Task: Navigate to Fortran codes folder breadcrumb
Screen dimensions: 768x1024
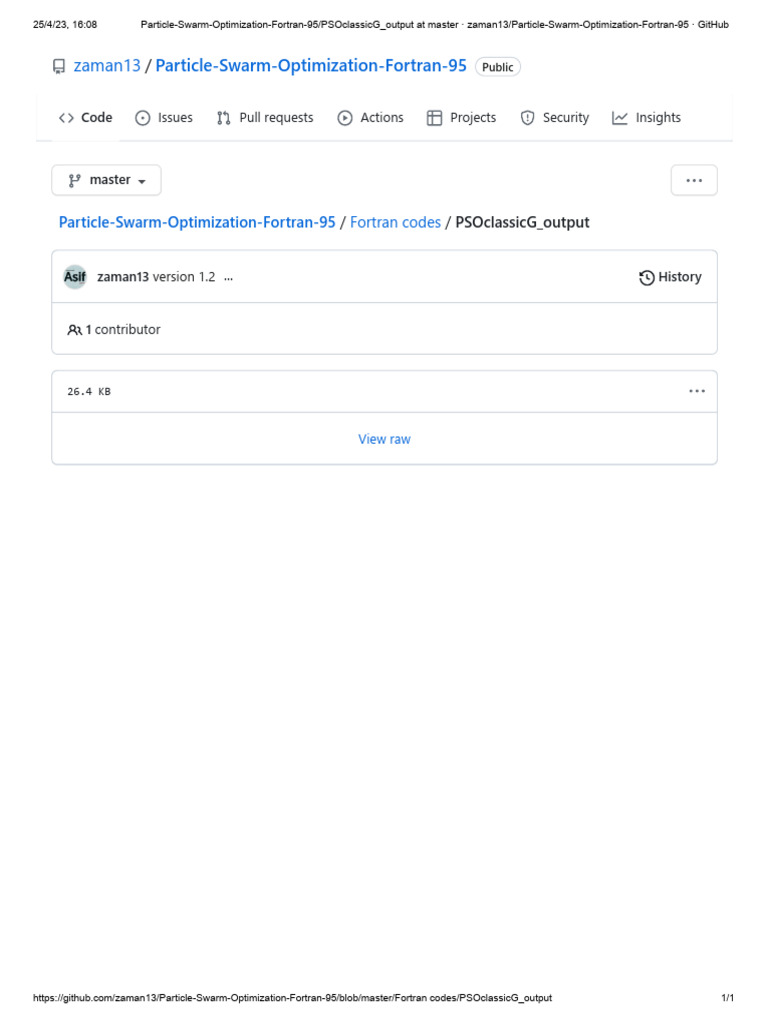Action: [395, 222]
